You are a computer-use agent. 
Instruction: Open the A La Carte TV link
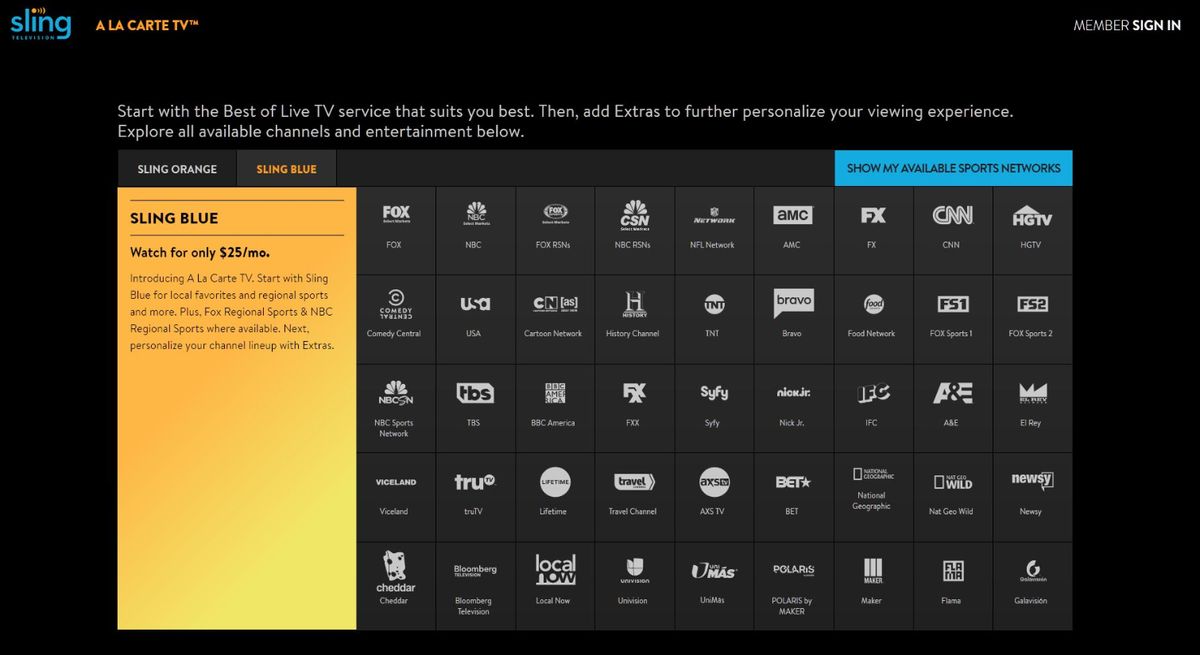point(147,25)
